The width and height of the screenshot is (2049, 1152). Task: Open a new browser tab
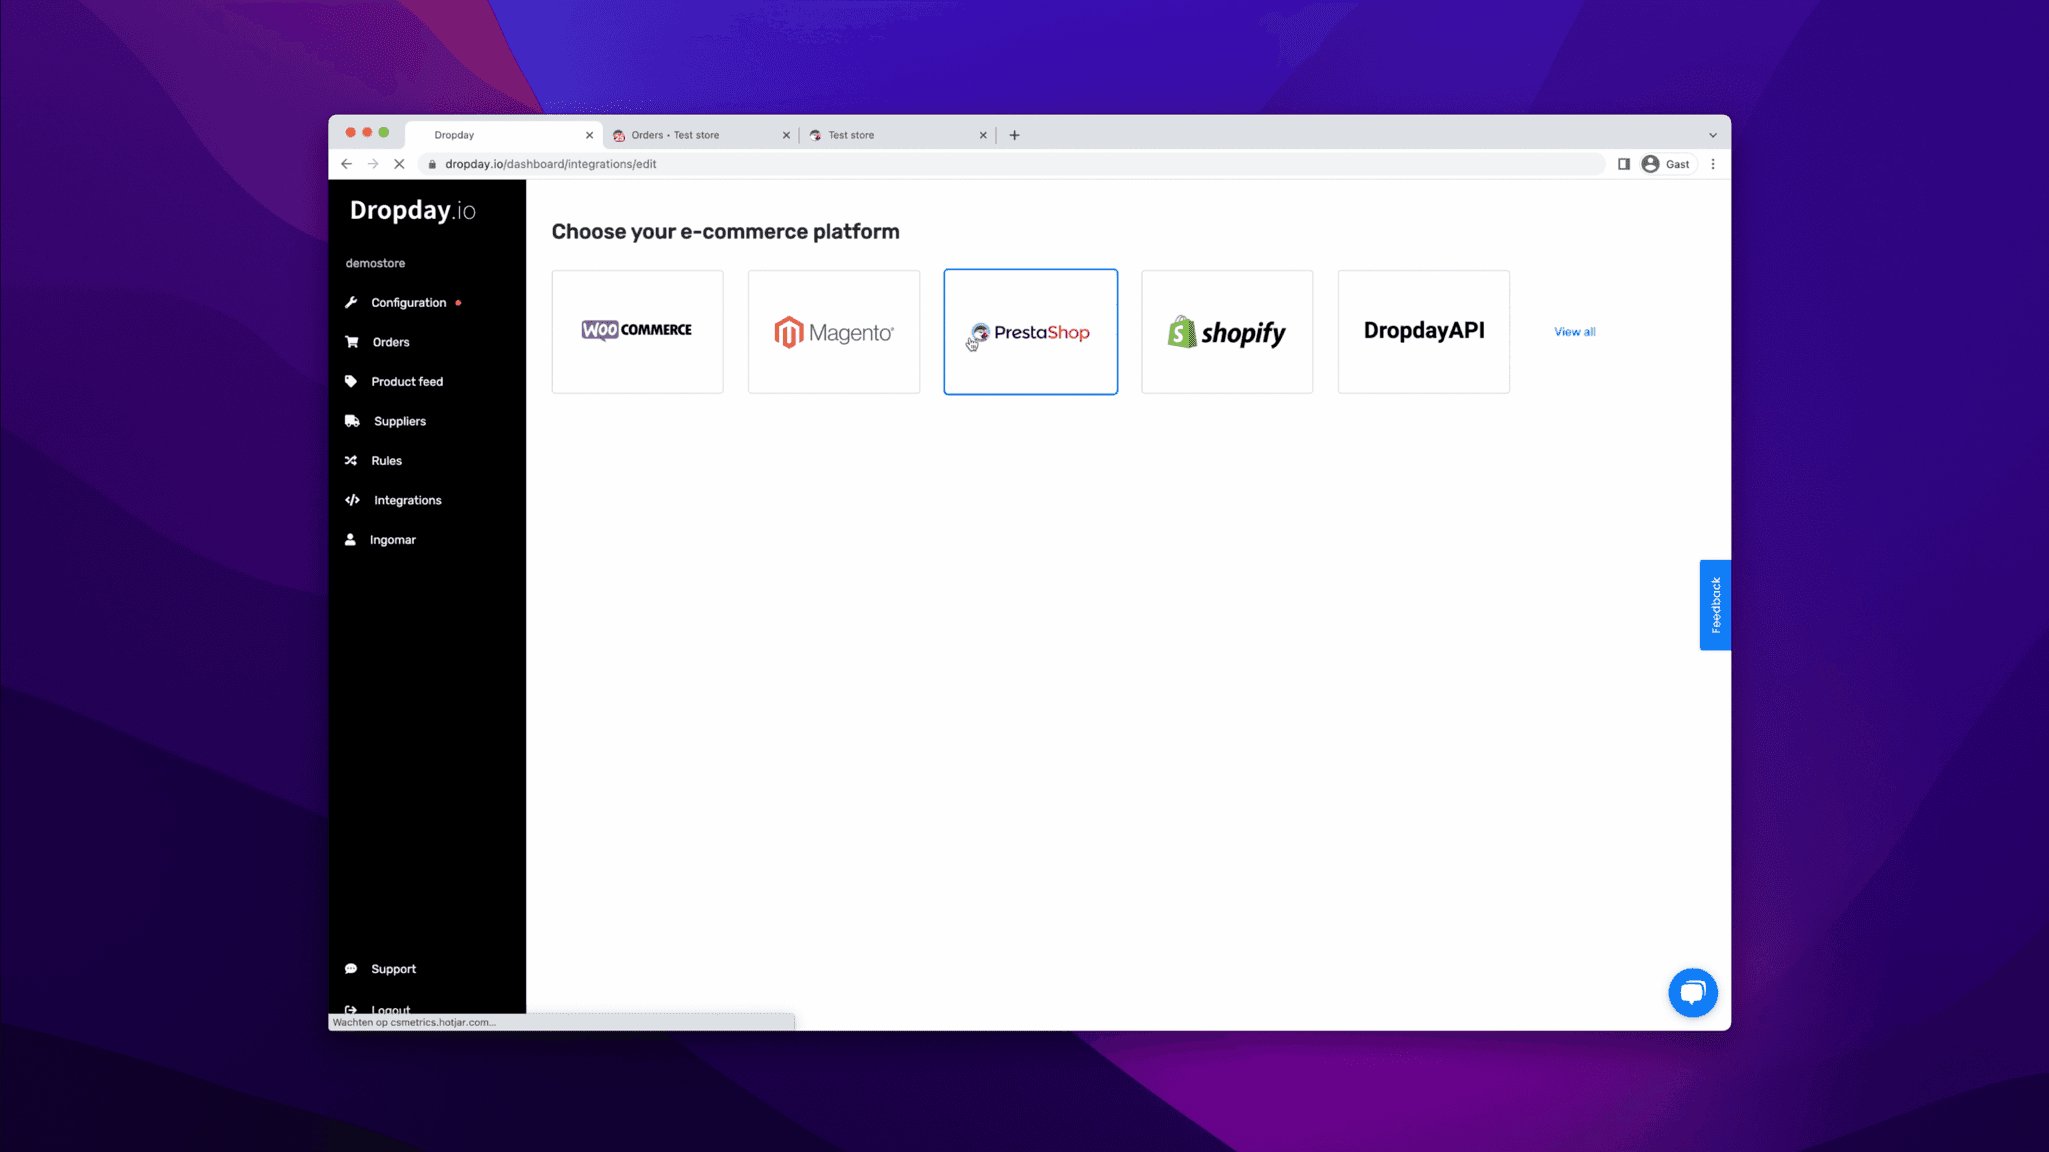click(1014, 135)
